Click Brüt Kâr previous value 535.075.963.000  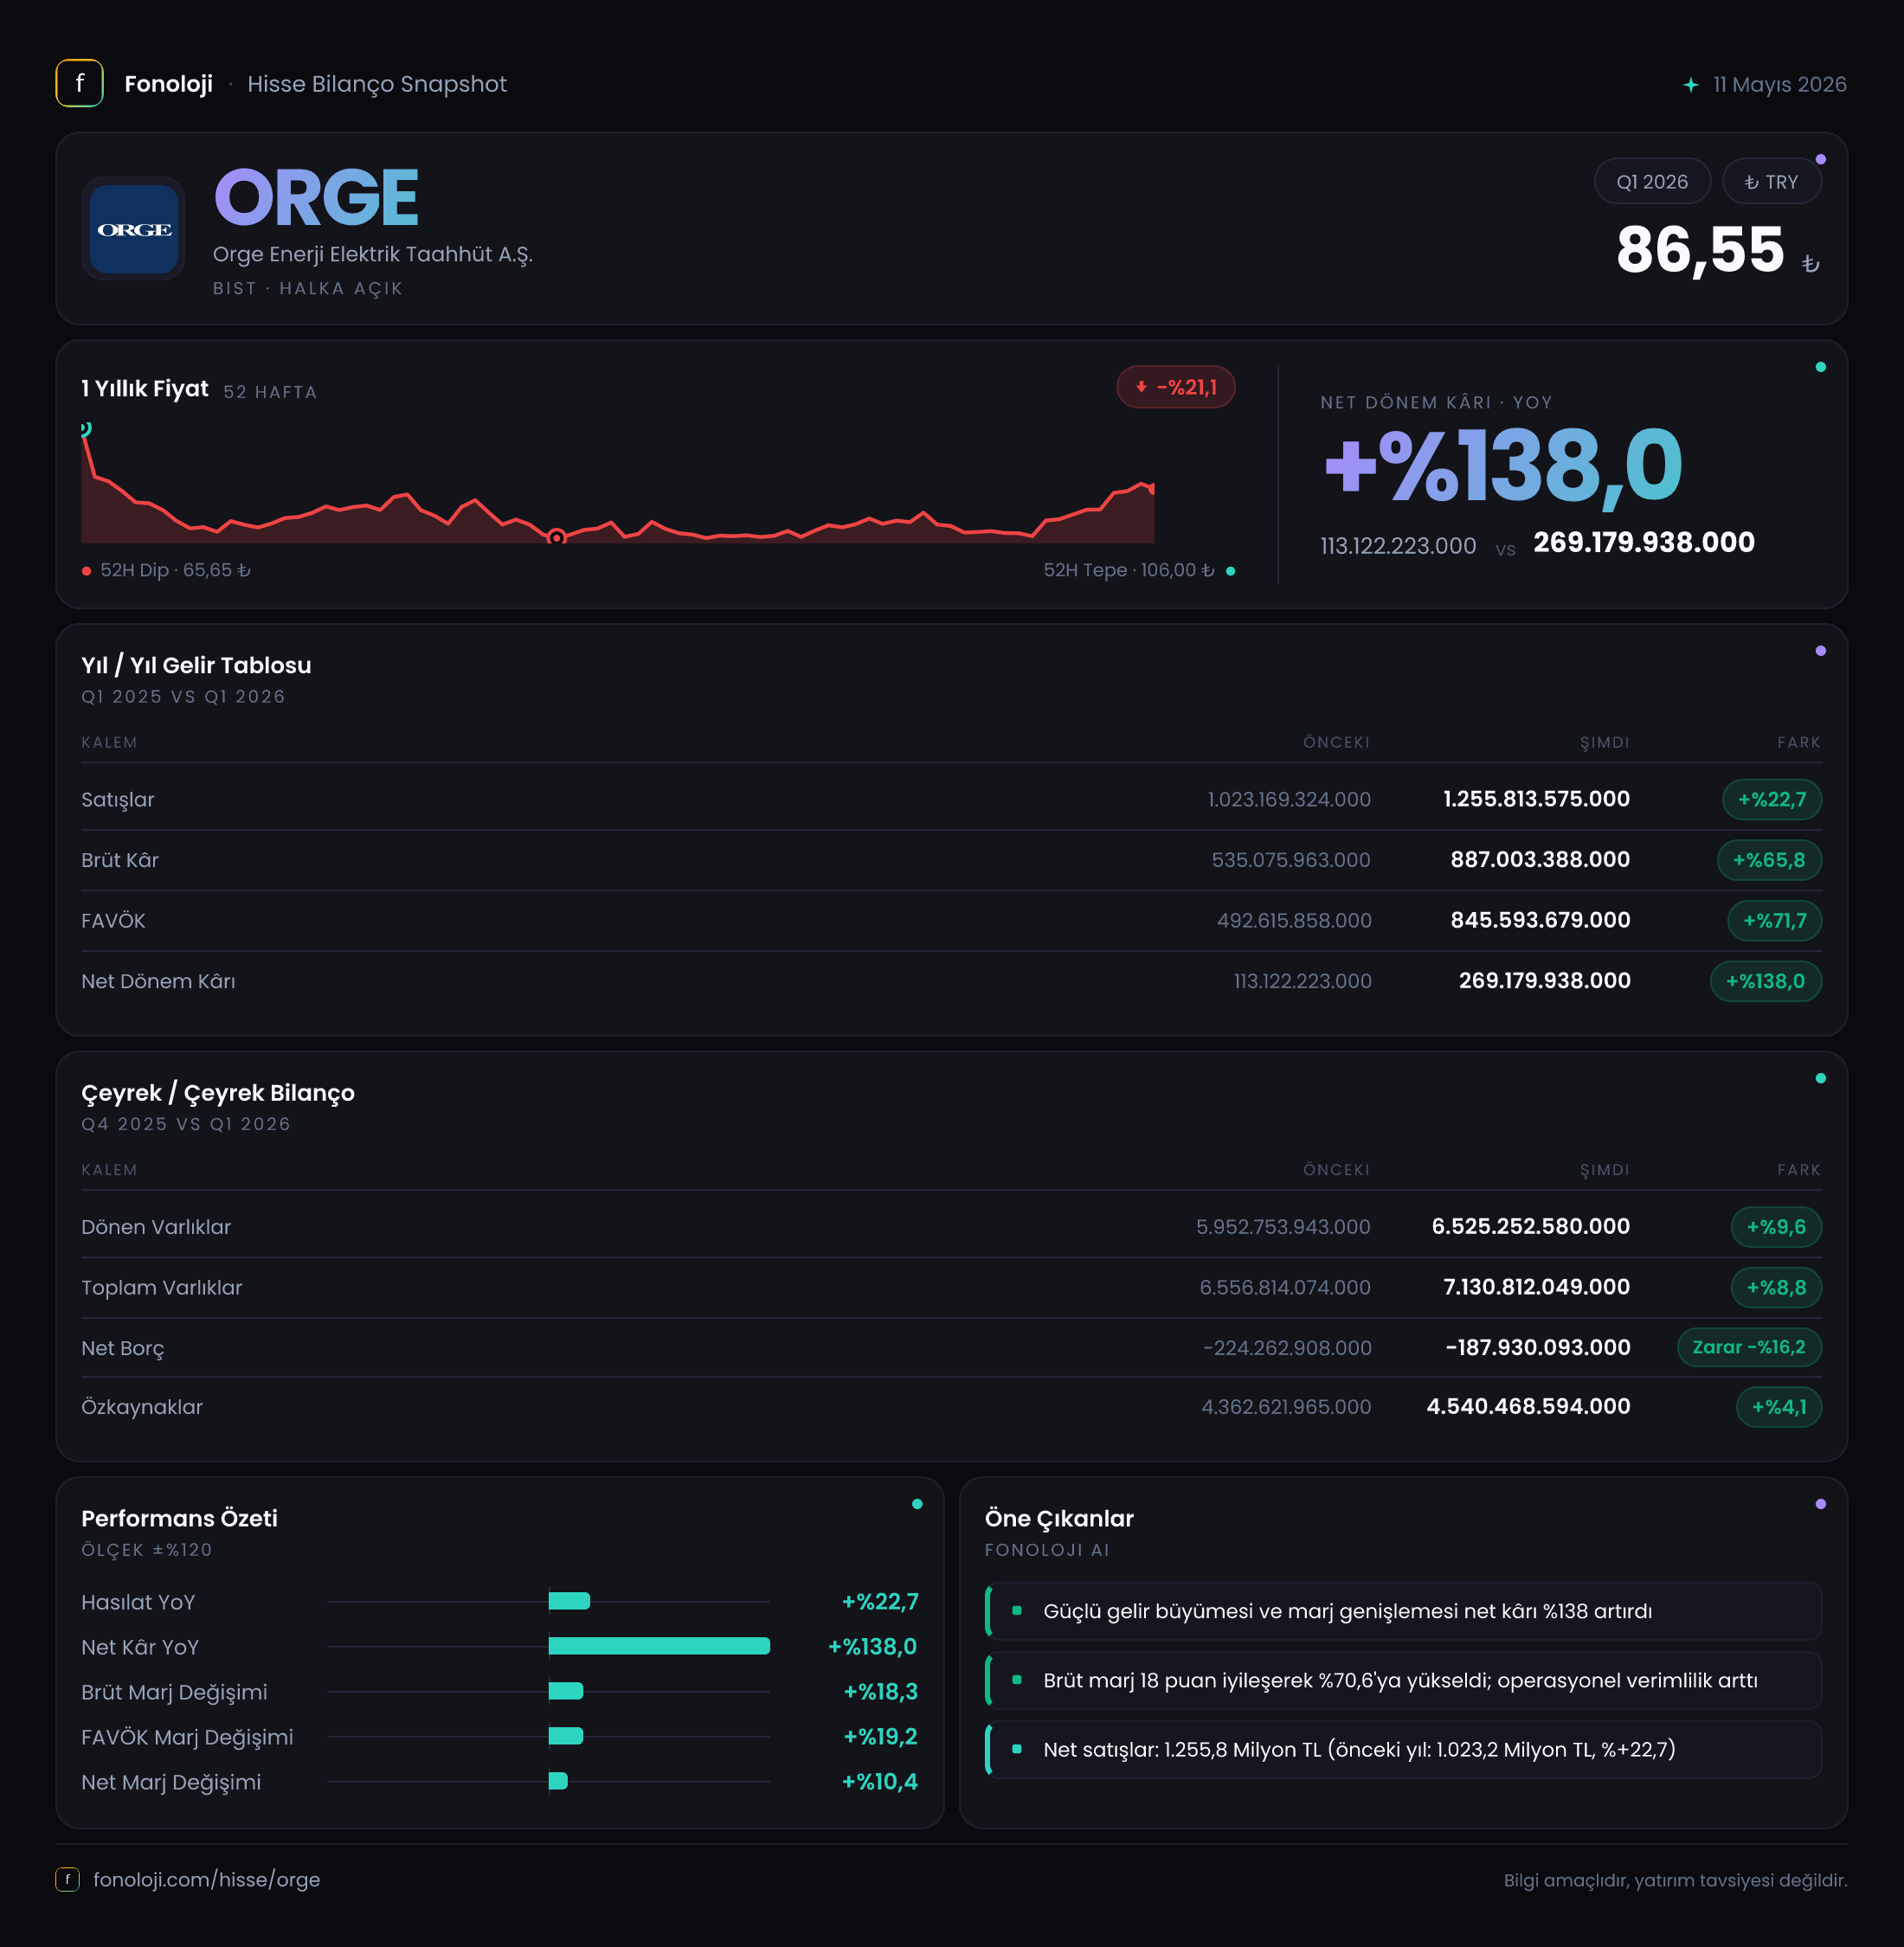[1291, 860]
